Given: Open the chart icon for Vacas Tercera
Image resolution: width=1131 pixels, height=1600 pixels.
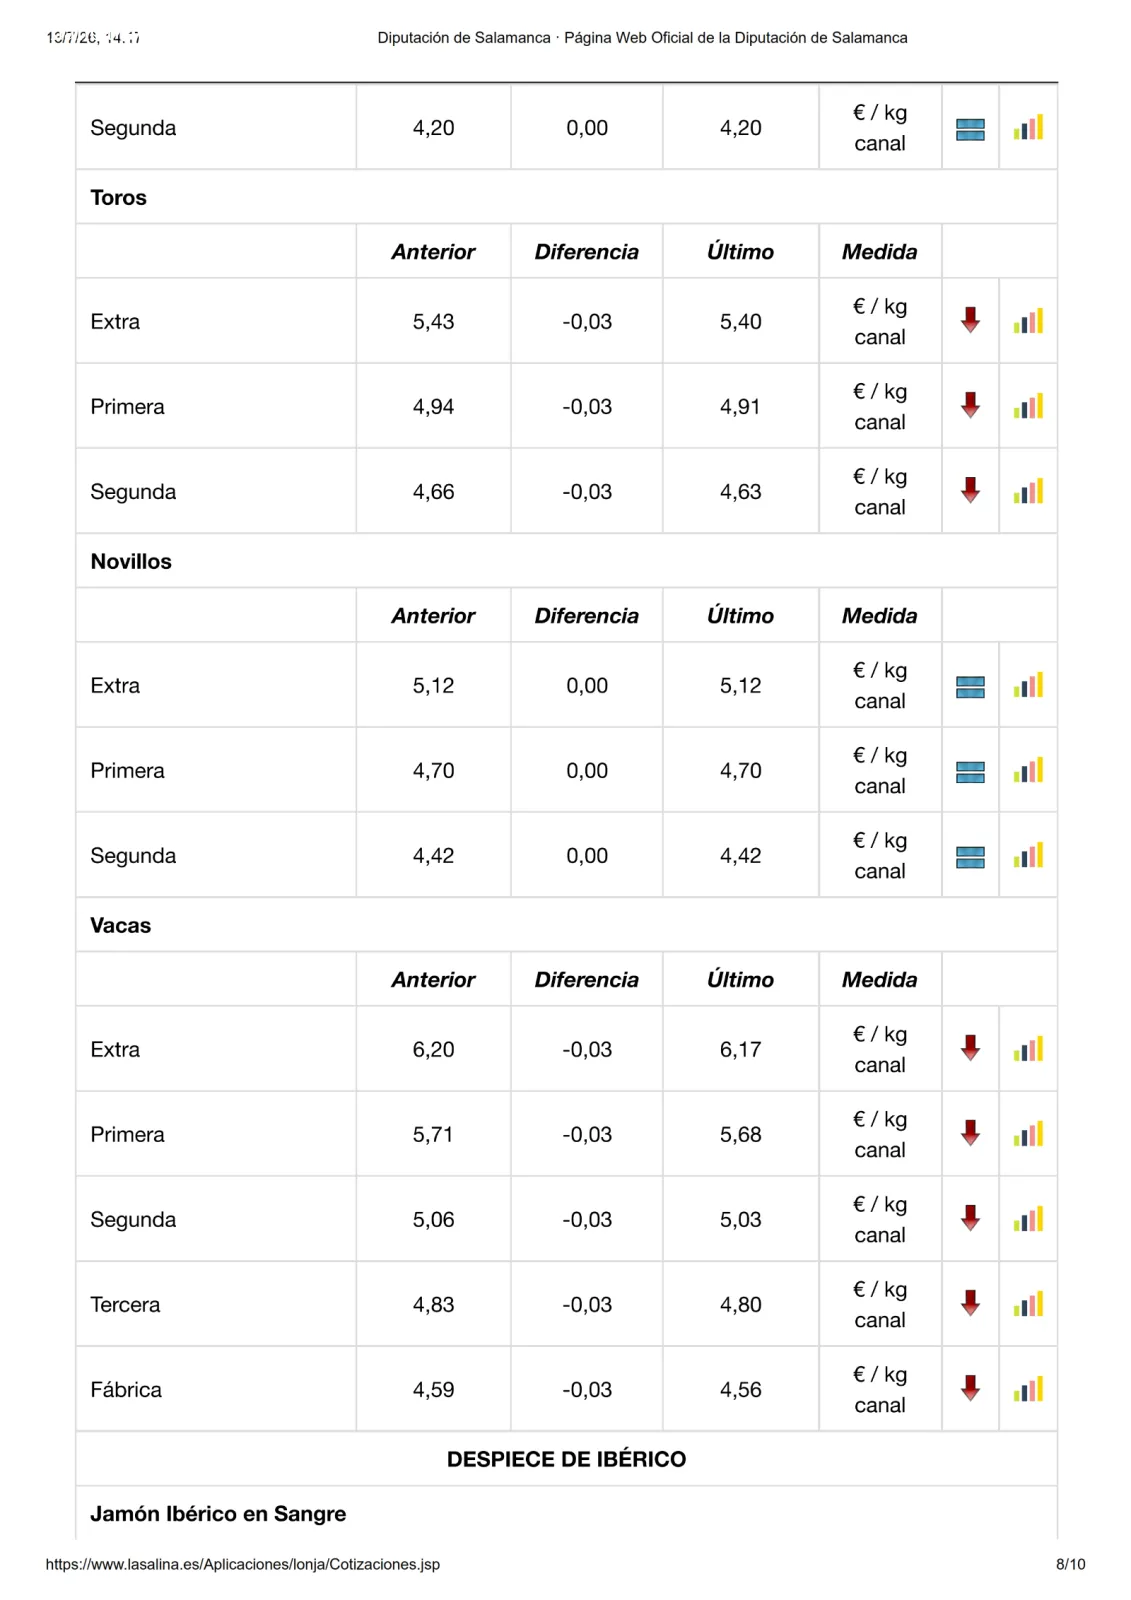Looking at the screenshot, I should coord(1028,1304).
